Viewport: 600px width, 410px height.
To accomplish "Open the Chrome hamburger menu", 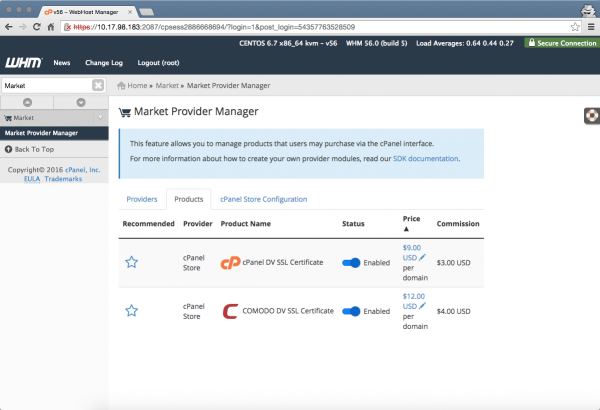I will point(591,27).
